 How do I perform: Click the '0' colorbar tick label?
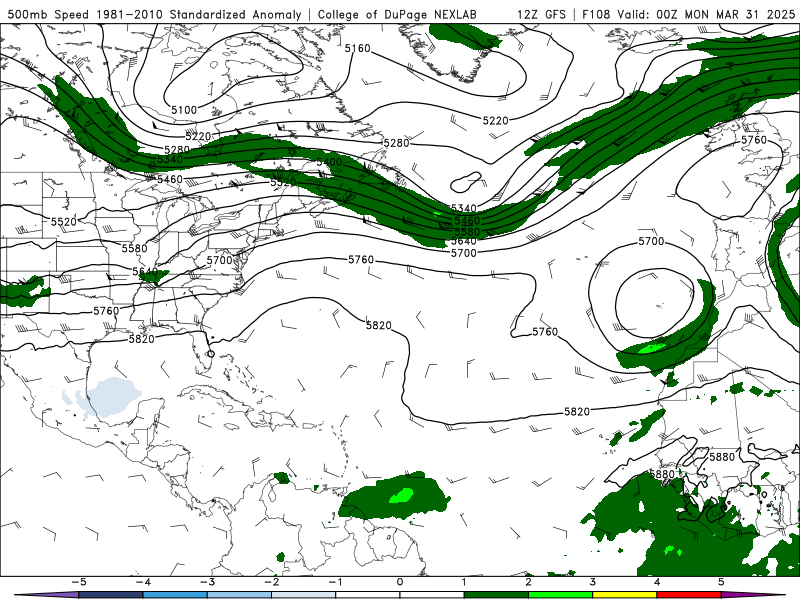pyautogui.click(x=400, y=582)
